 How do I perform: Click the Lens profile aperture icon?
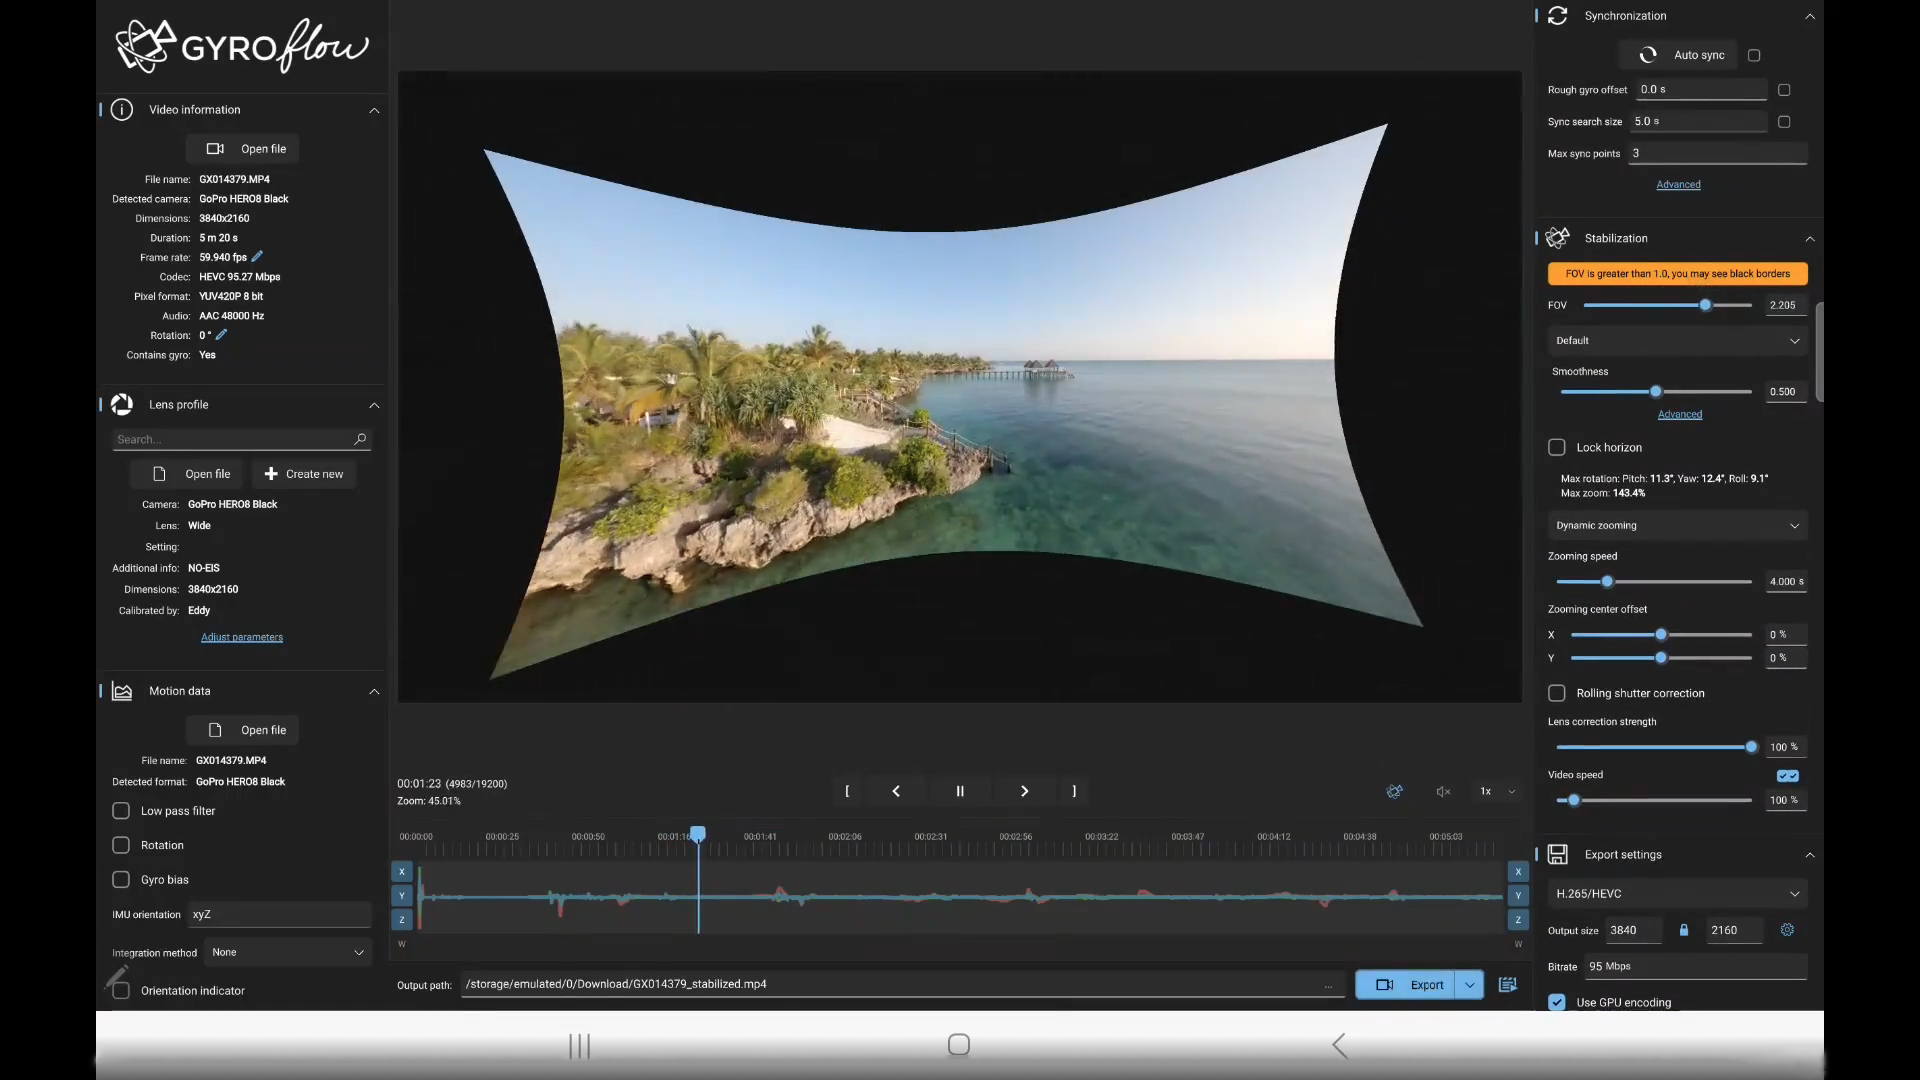[x=122, y=405]
